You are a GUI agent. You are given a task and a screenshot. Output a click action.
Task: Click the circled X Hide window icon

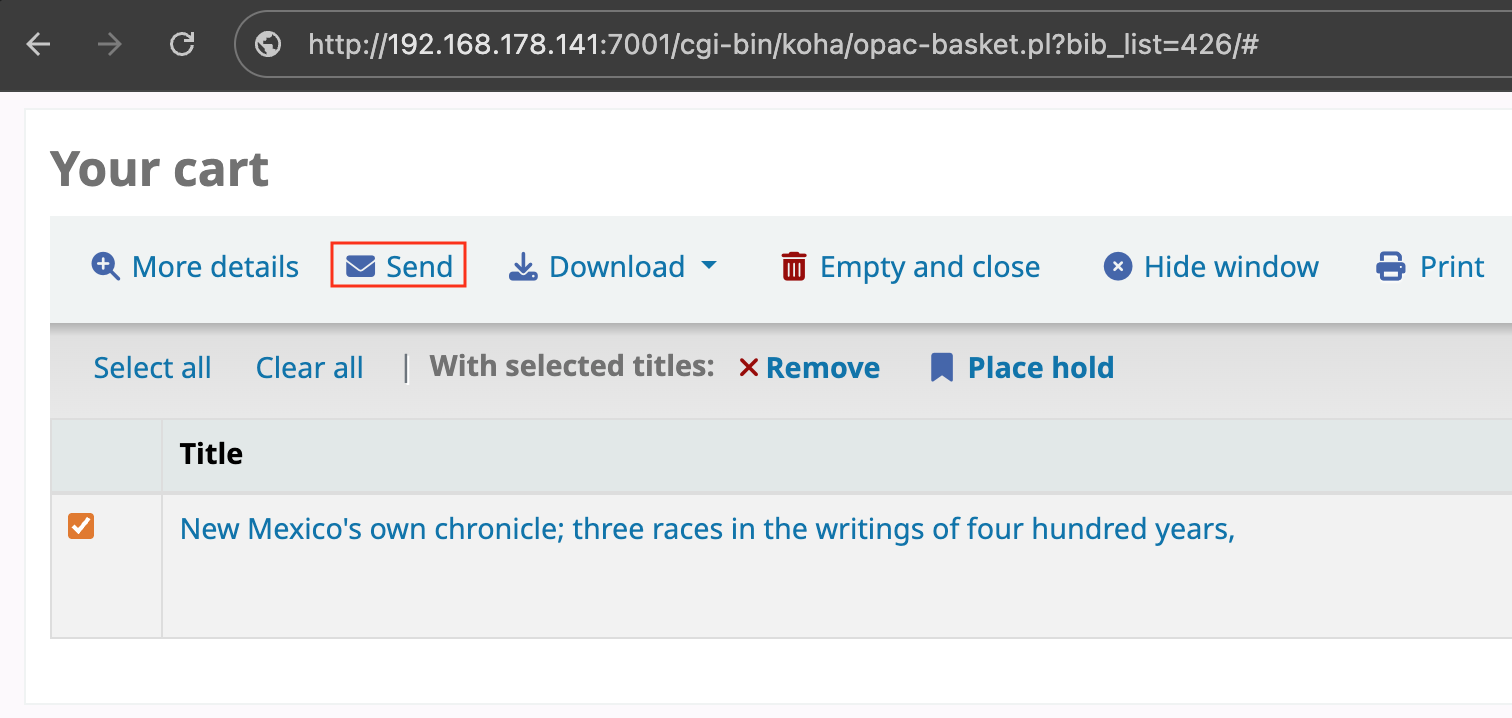(1118, 266)
